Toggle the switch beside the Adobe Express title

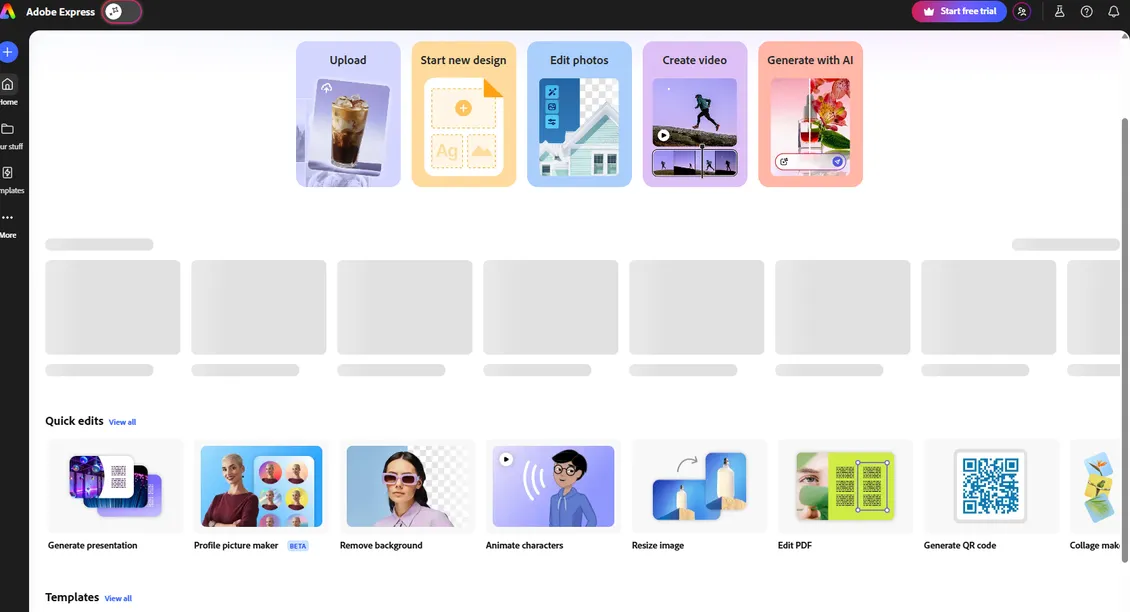[x=121, y=12]
